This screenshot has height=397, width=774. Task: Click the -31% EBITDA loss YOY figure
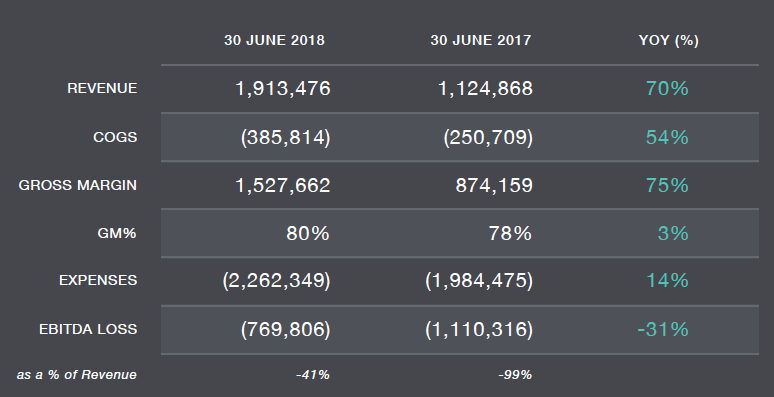tap(663, 329)
